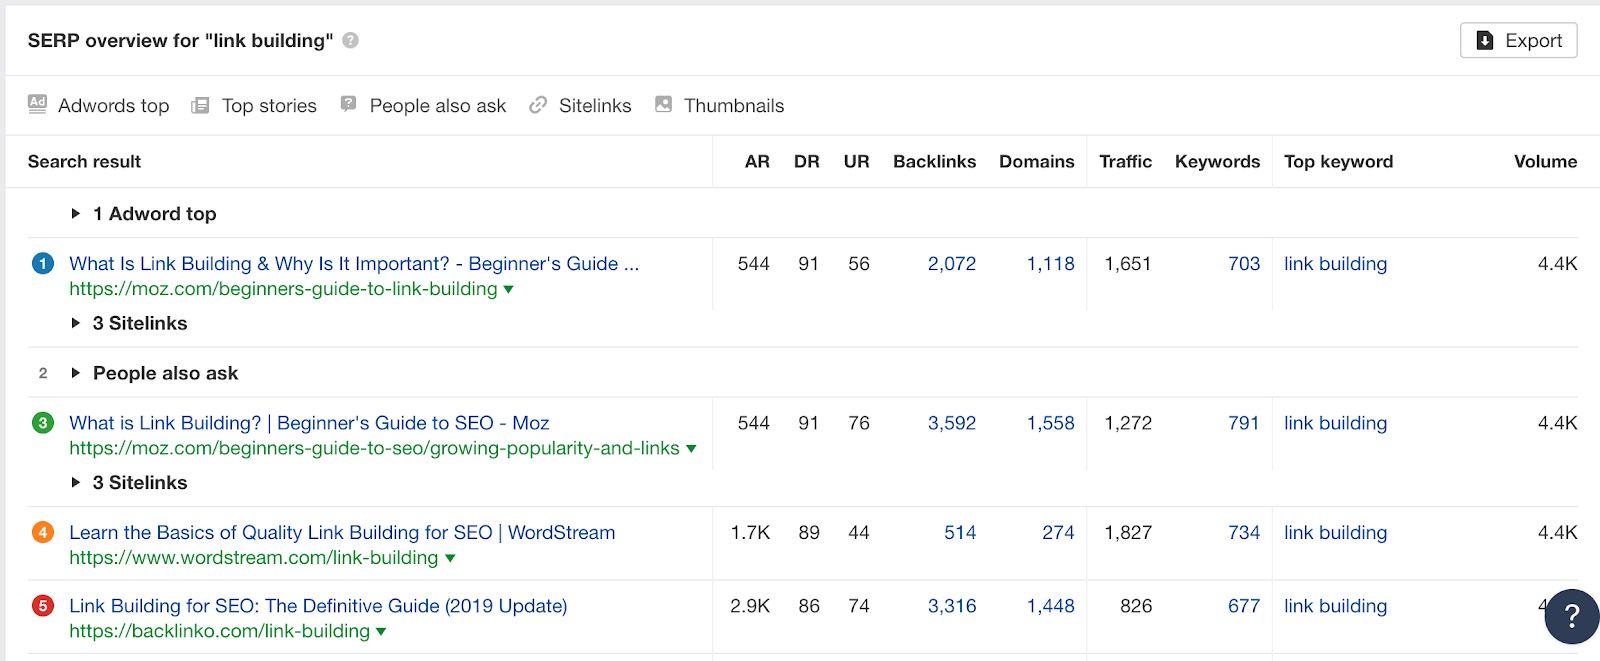1600x661 pixels.
Task: Sort by the Backlinks column header
Action: point(934,161)
